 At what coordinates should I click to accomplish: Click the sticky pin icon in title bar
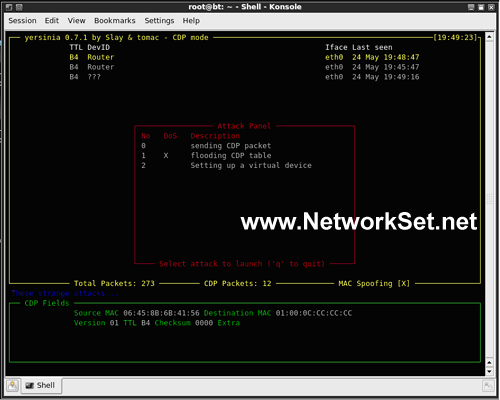[19, 7]
